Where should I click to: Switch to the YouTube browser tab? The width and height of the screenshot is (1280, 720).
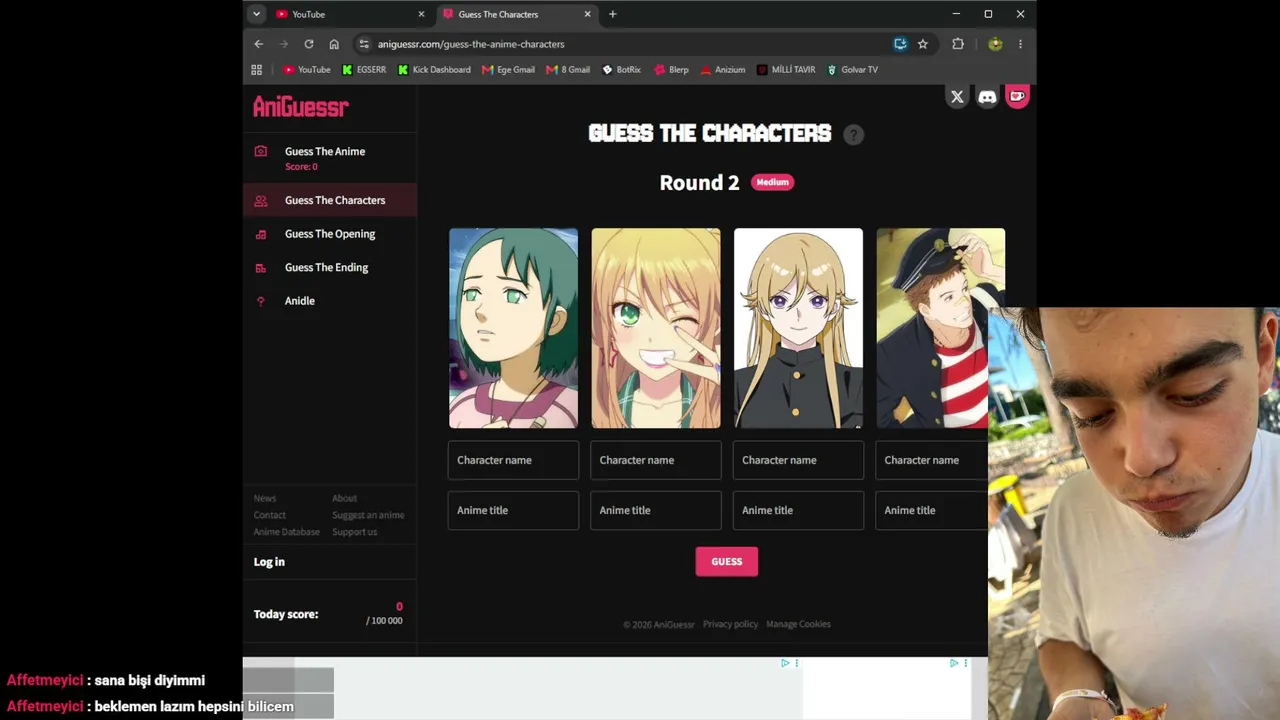[351, 14]
